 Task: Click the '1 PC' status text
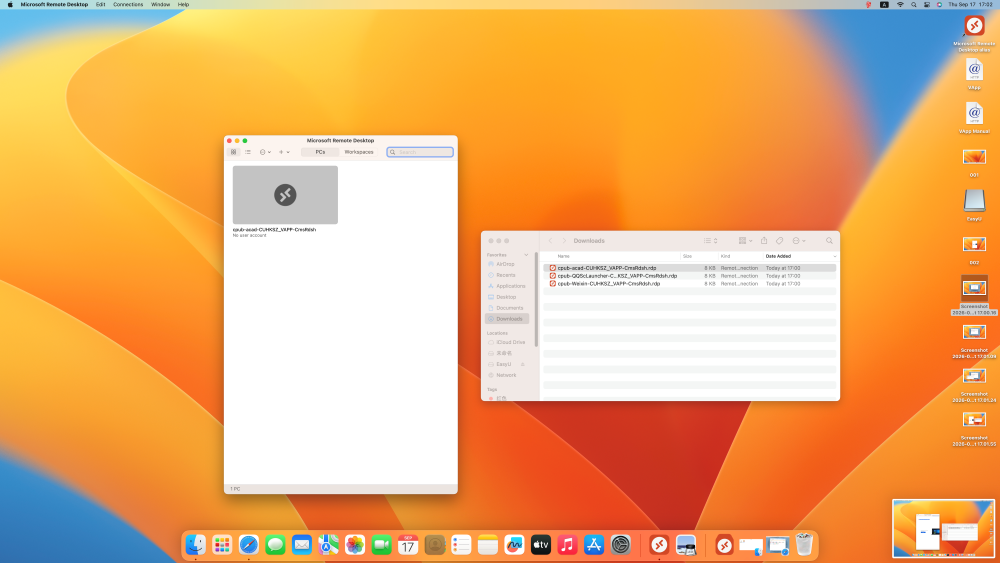pos(235,488)
